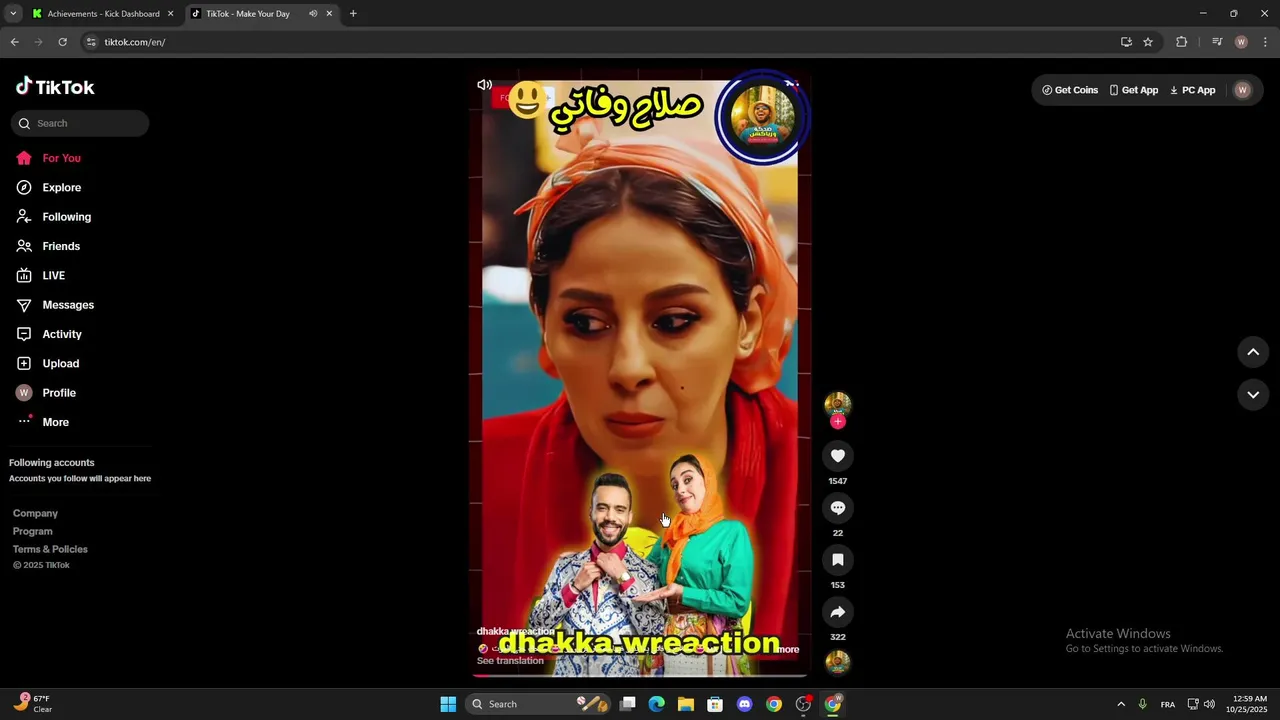
Task: Open comments on the video
Action: click(x=838, y=508)
